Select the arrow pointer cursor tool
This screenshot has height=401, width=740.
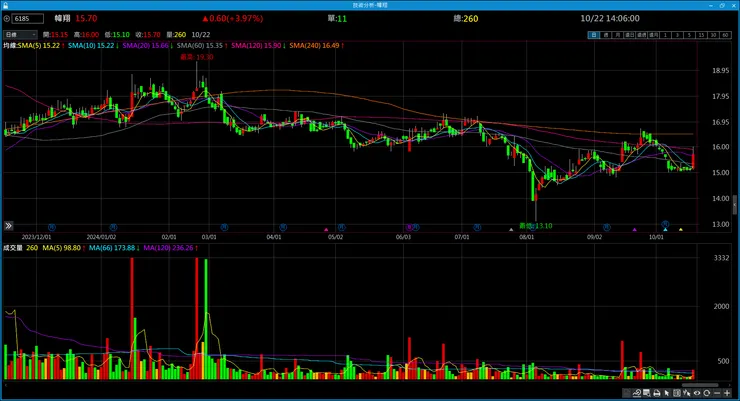coord(667,393)
